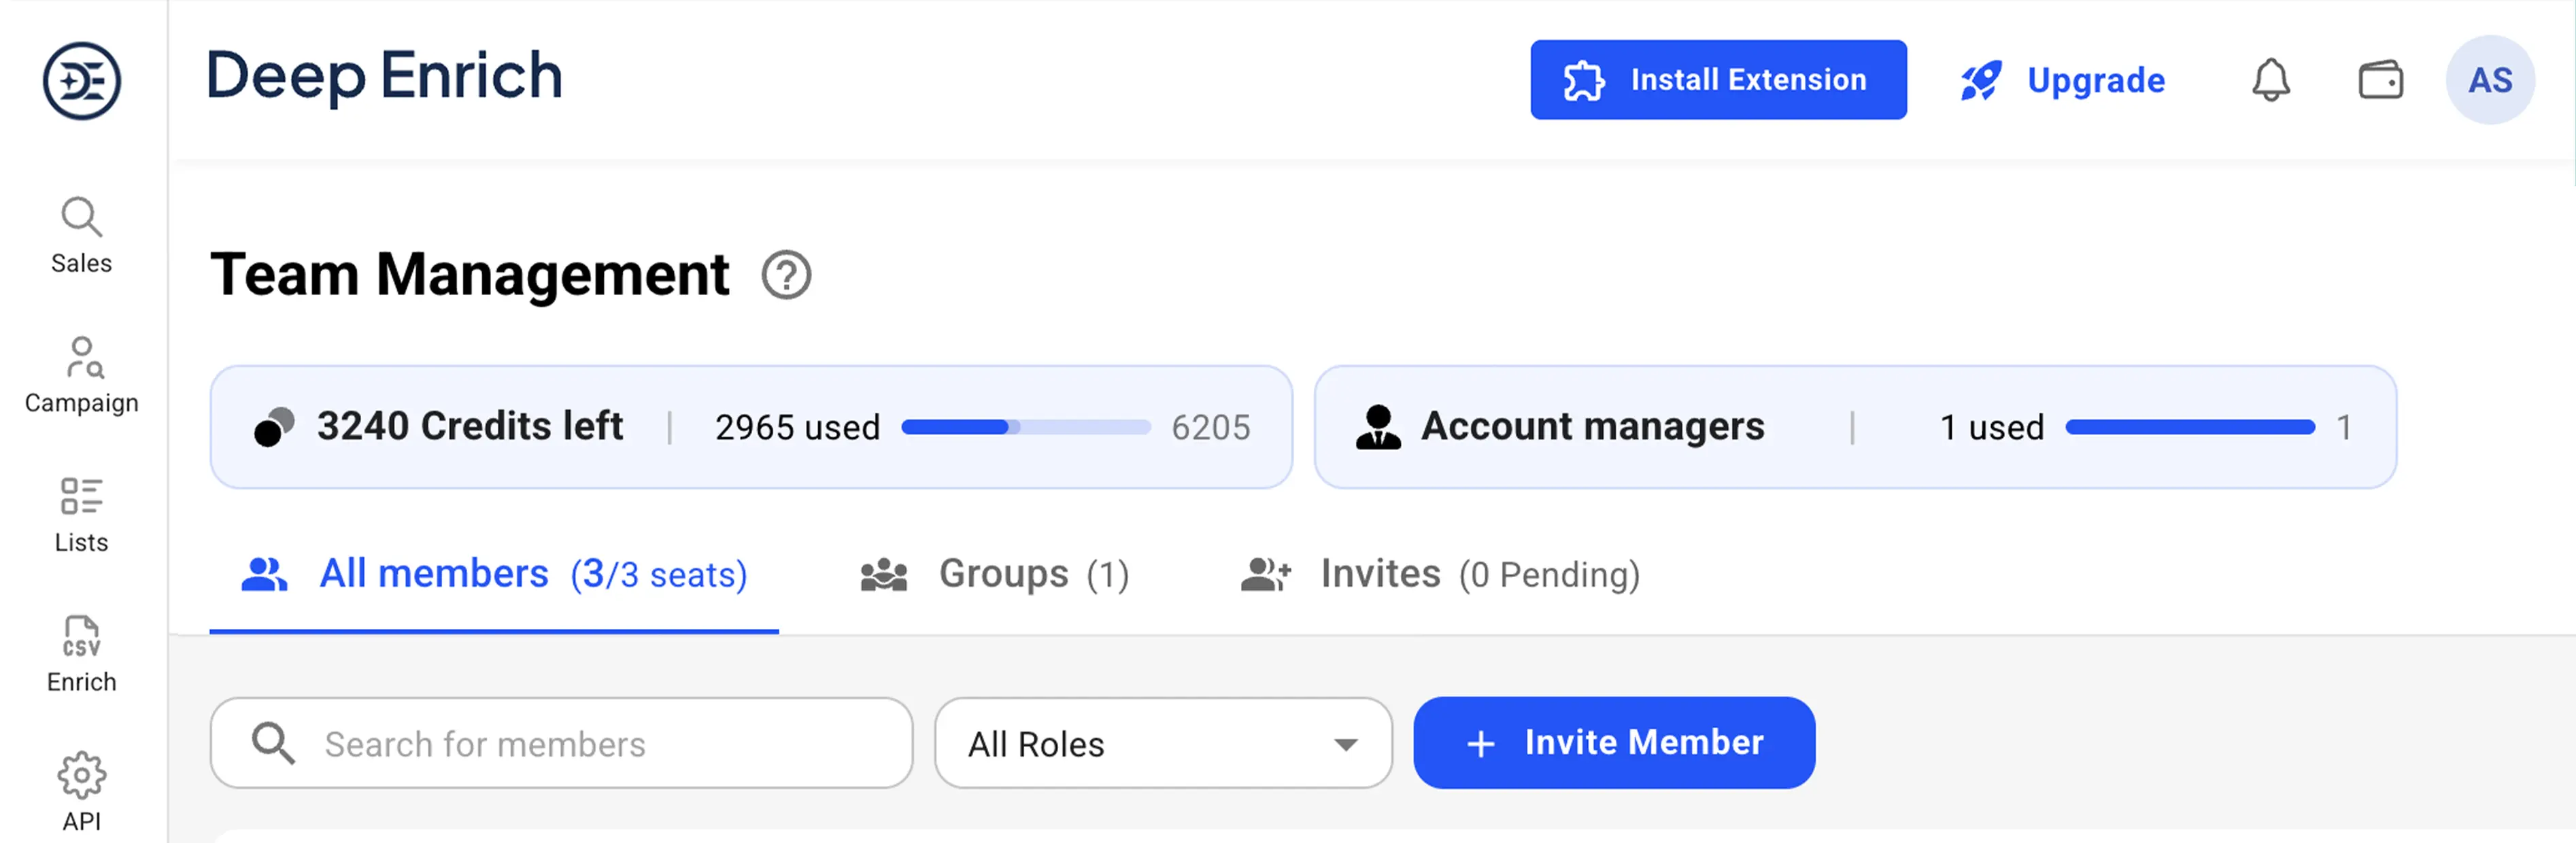Switch to the Invites tab
This screenshot has height=843, width=2576.
(1440, 575)
